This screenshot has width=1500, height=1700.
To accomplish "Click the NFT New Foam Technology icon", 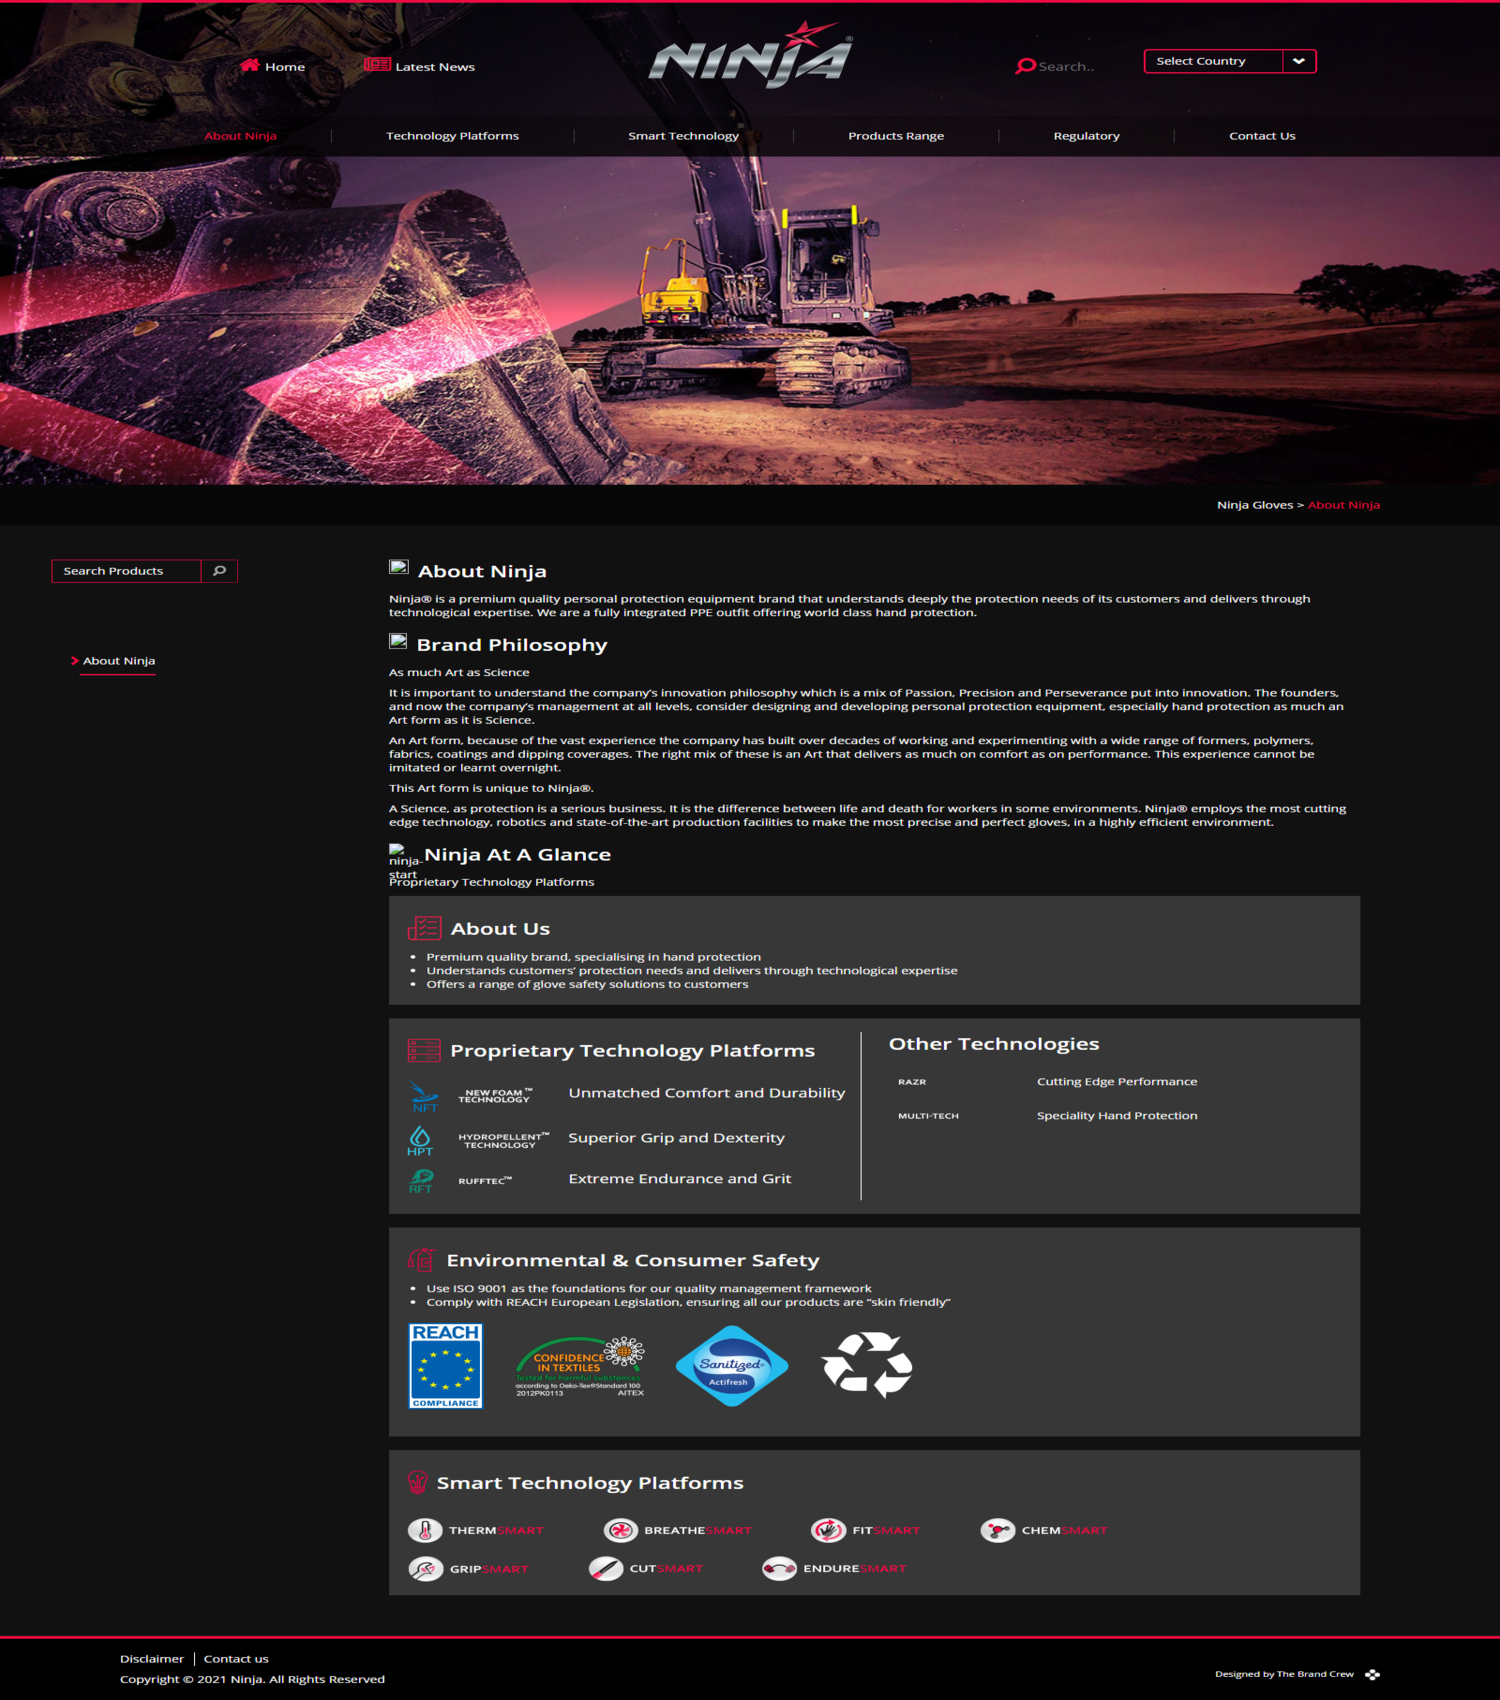I will [x=424, y=1096].
